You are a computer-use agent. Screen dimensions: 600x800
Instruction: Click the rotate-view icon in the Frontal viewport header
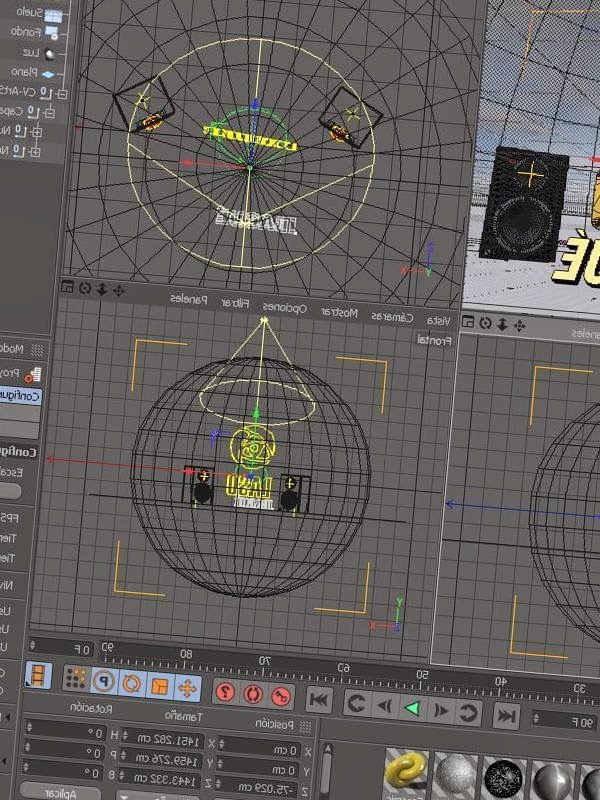[x=85, y=288]
